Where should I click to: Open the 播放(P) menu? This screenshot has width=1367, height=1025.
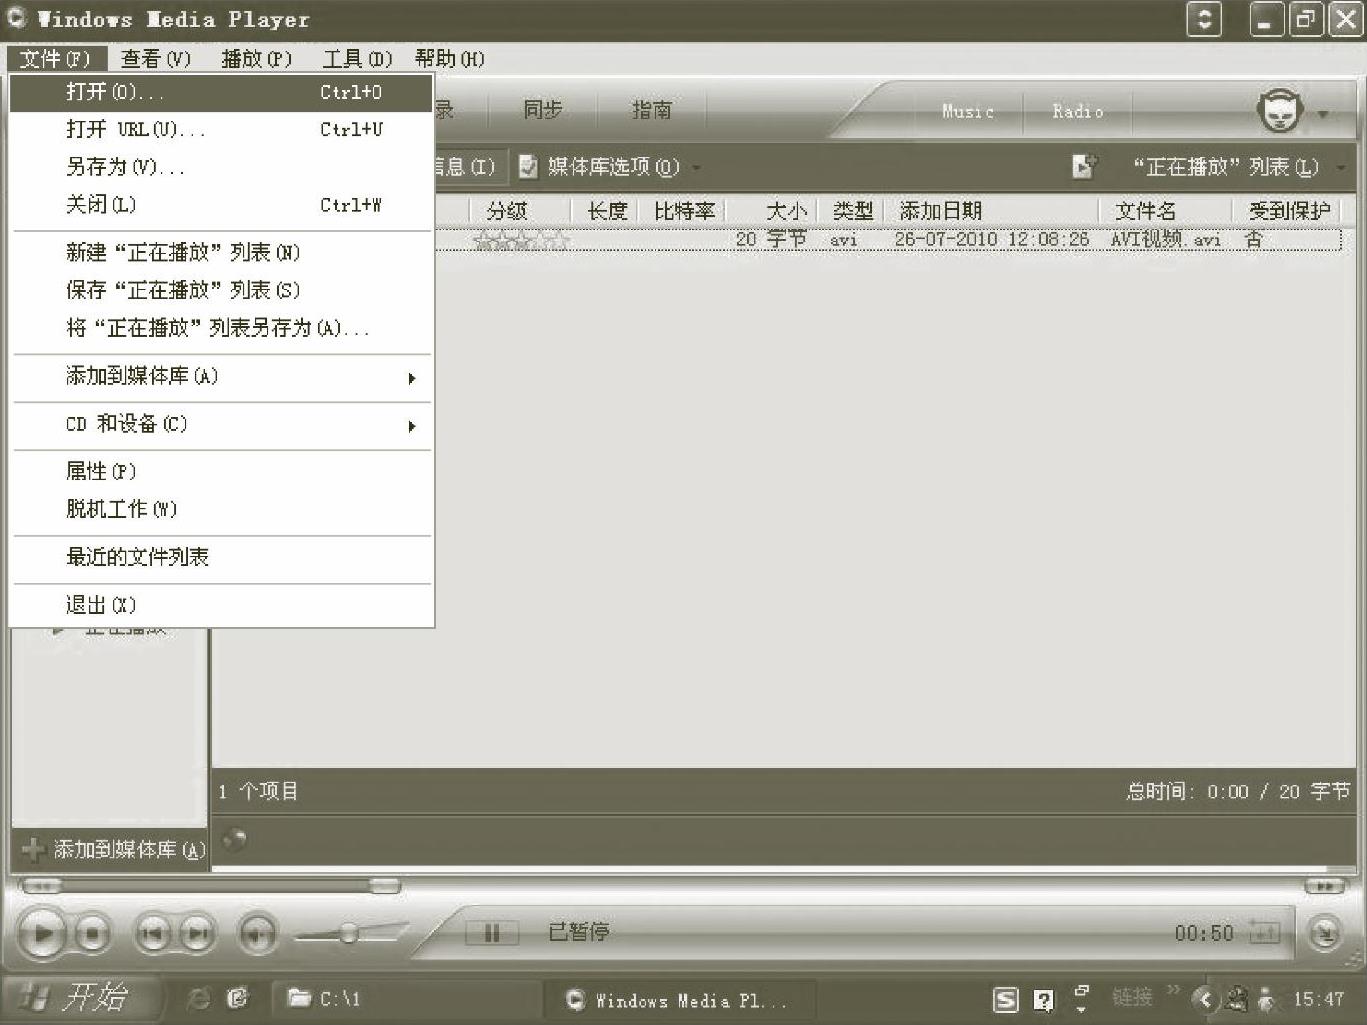tap(257, 59)
